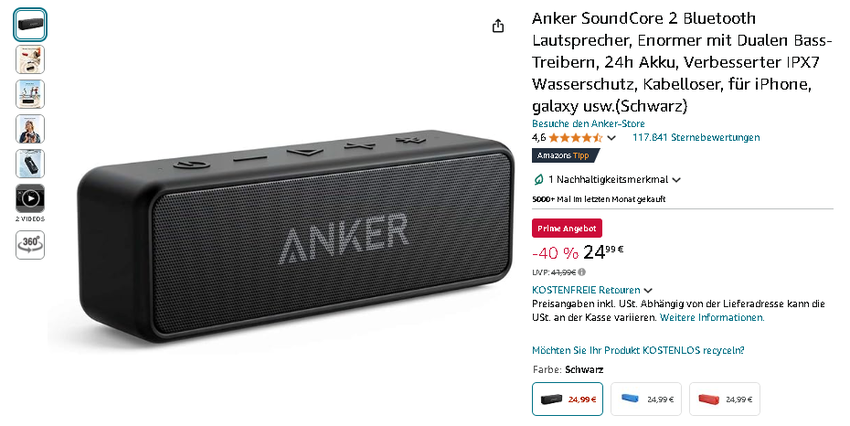Click the Prime Angebot badge
Viewport: 850px width, 426px height.
567,229
